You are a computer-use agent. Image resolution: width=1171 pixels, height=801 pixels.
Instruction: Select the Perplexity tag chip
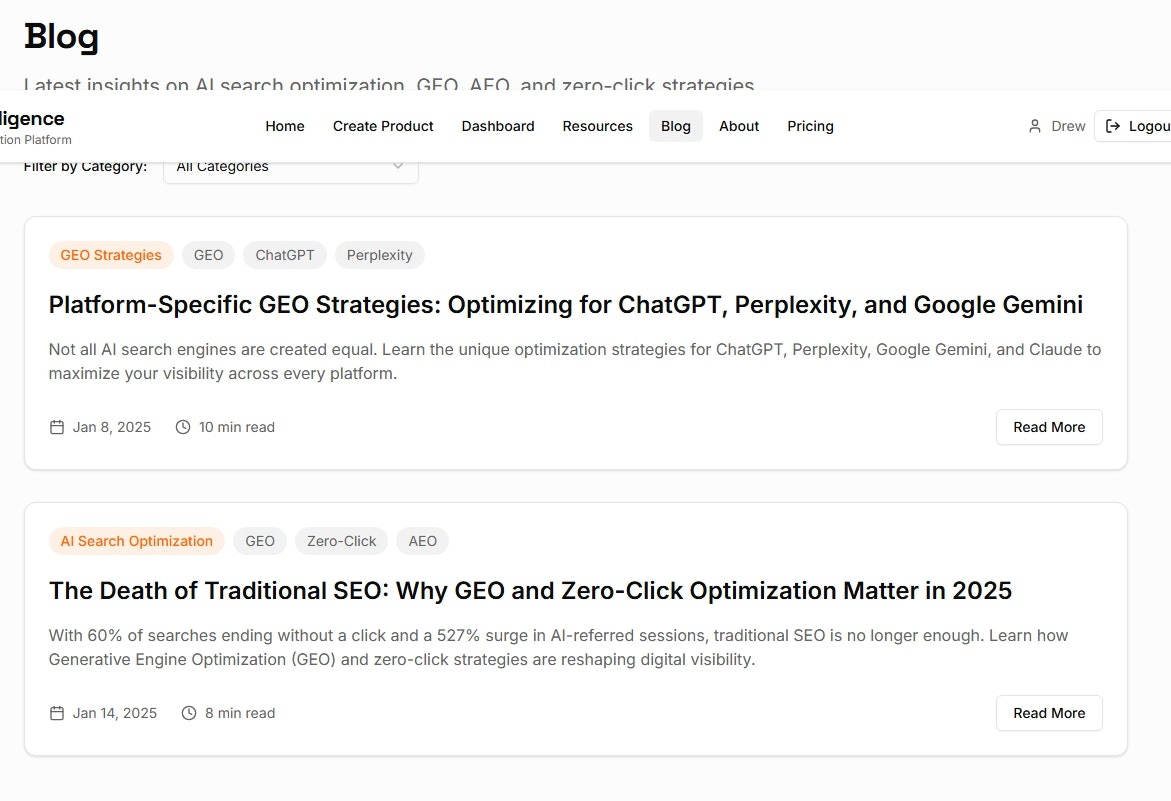tap(380, 255)
